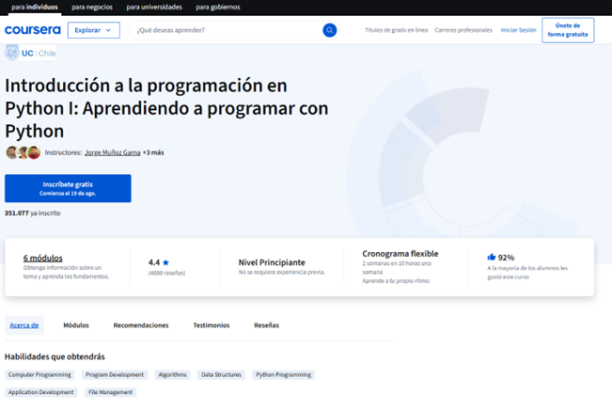Select the para universidades tab
The width and height of the screenshot is (612, 410).
click(x=153, y=6)
